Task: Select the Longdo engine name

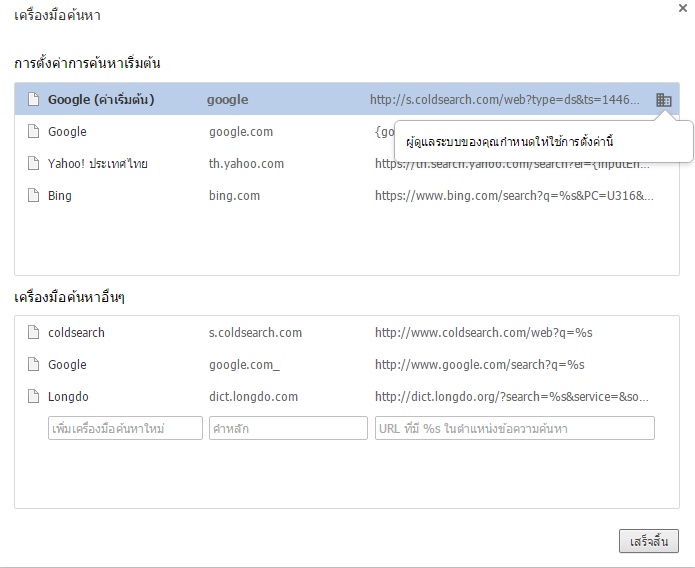Action: pos(68,397)
